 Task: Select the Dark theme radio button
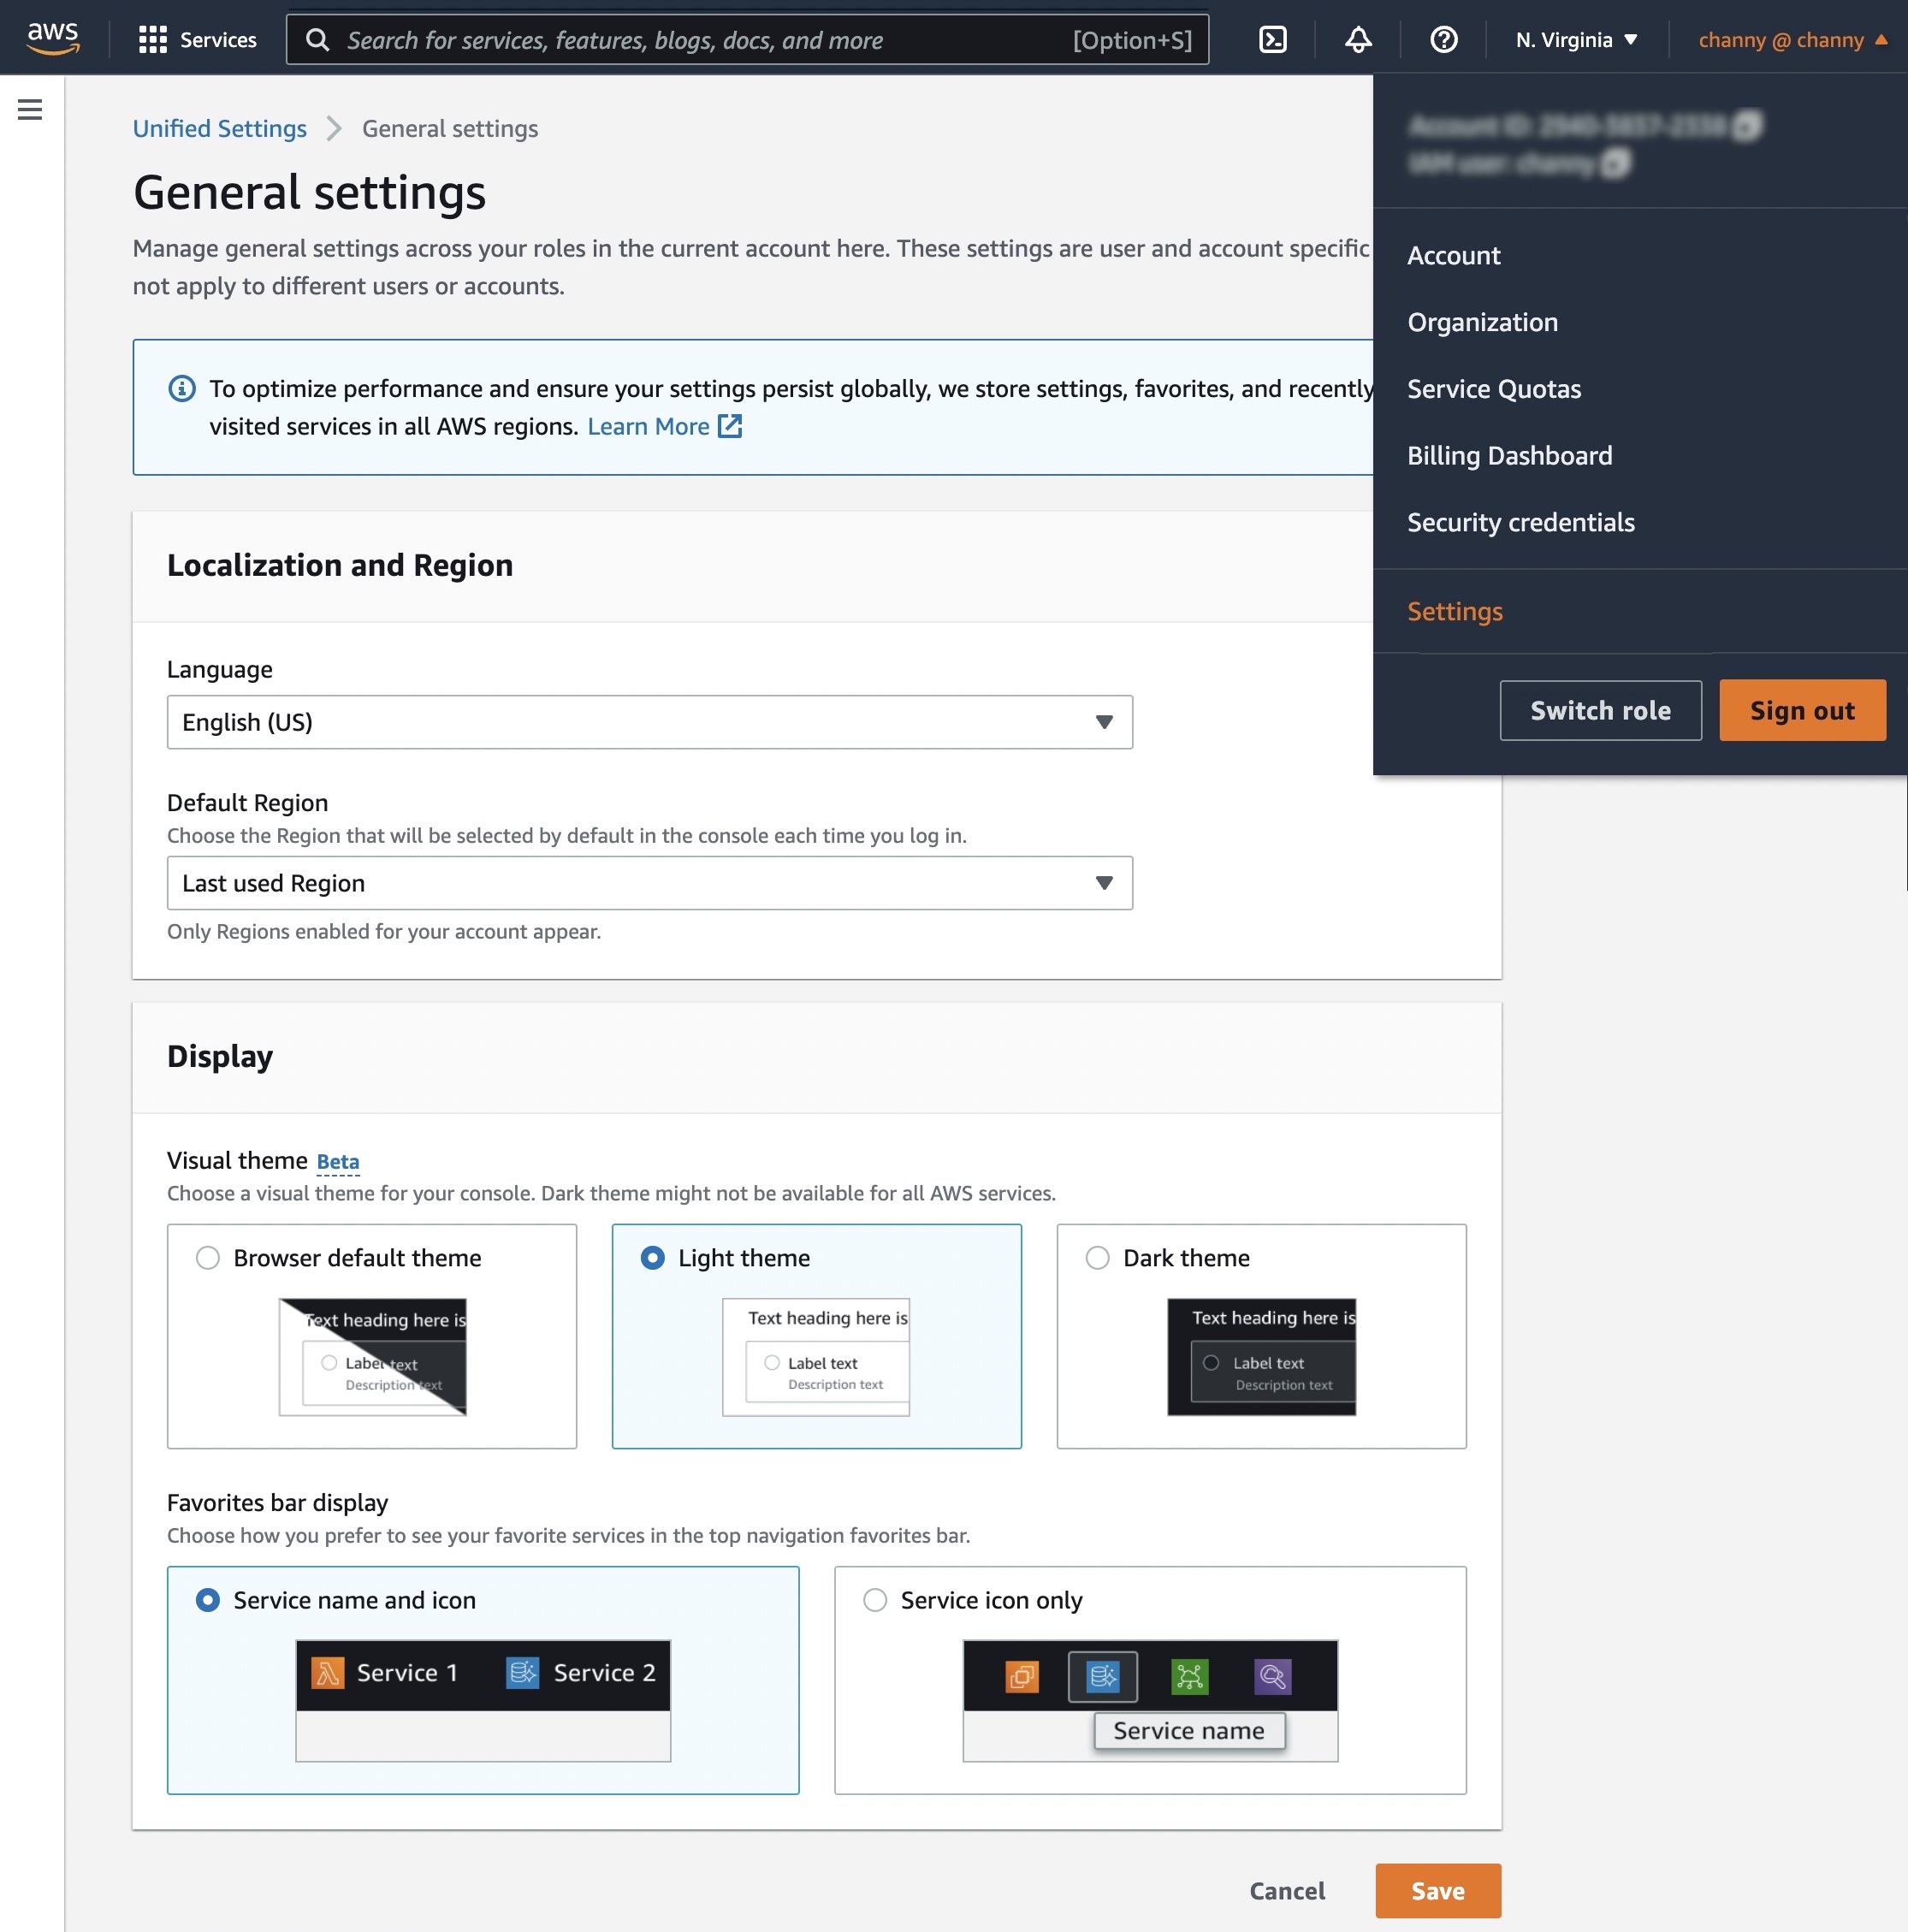click(x=1097, y=1256)
